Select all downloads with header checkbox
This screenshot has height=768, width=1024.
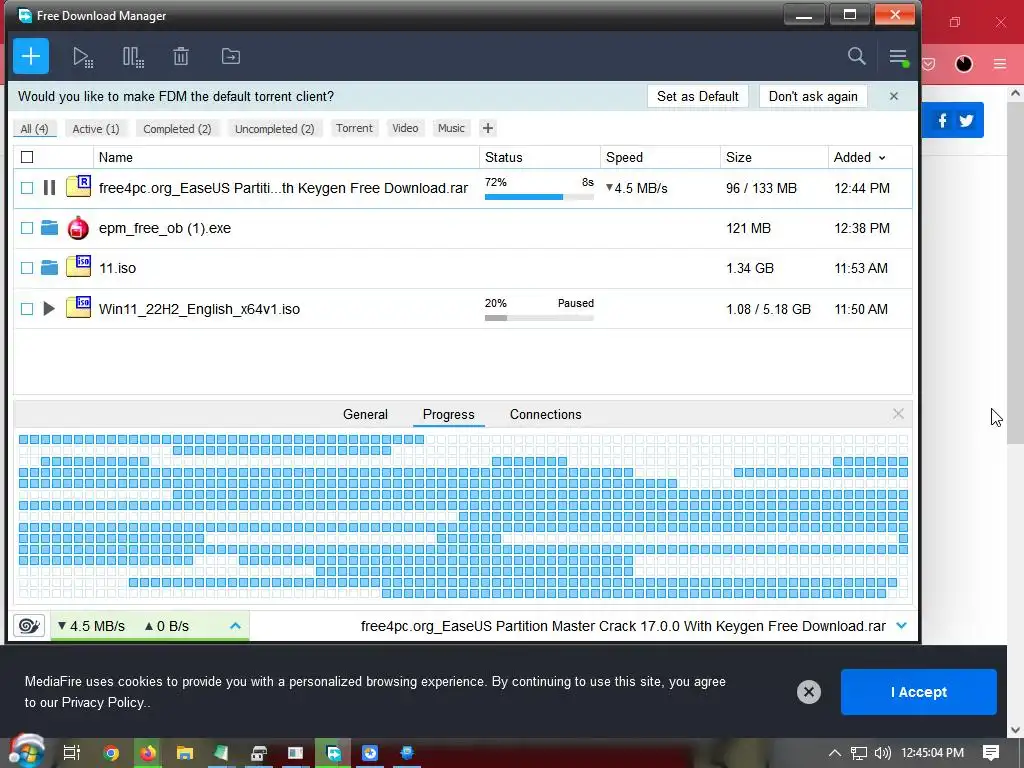[27, 157]
